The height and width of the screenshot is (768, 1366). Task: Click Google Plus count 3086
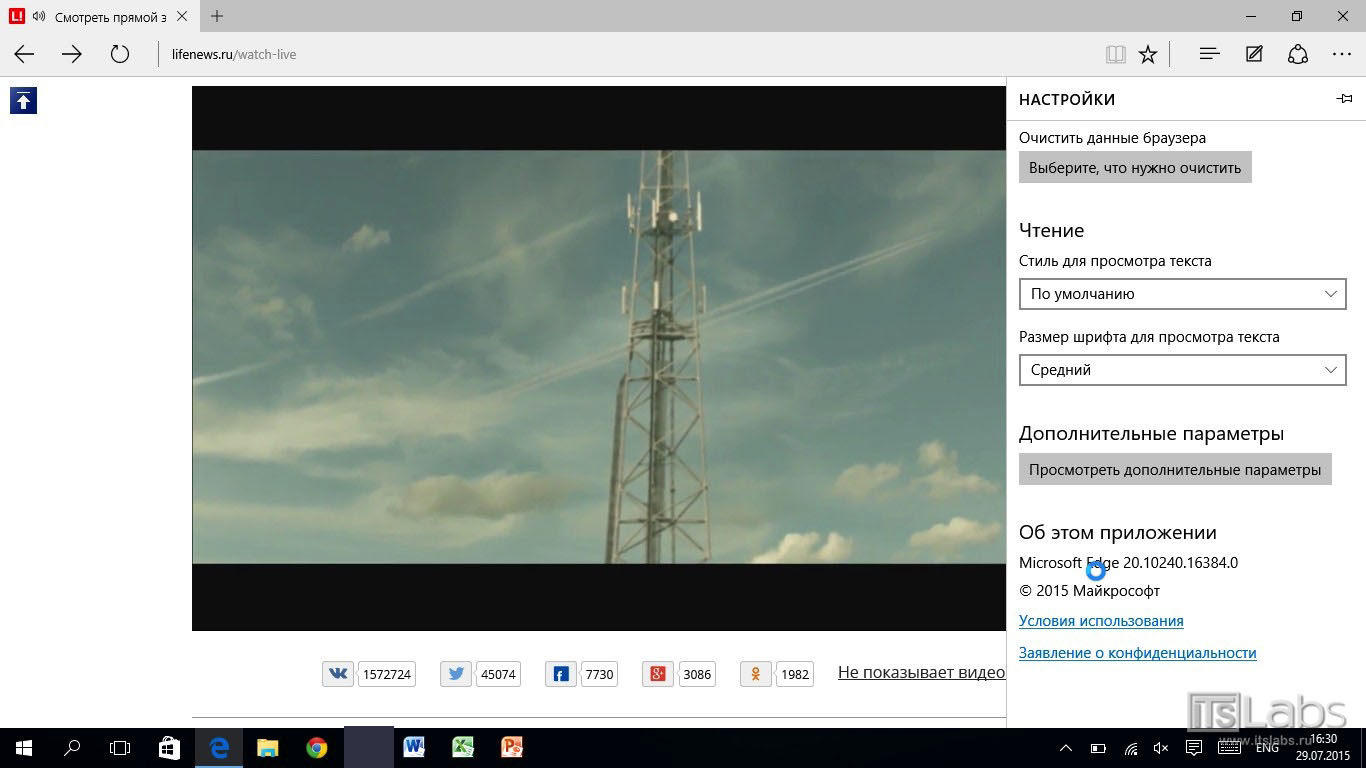[697, 674]
